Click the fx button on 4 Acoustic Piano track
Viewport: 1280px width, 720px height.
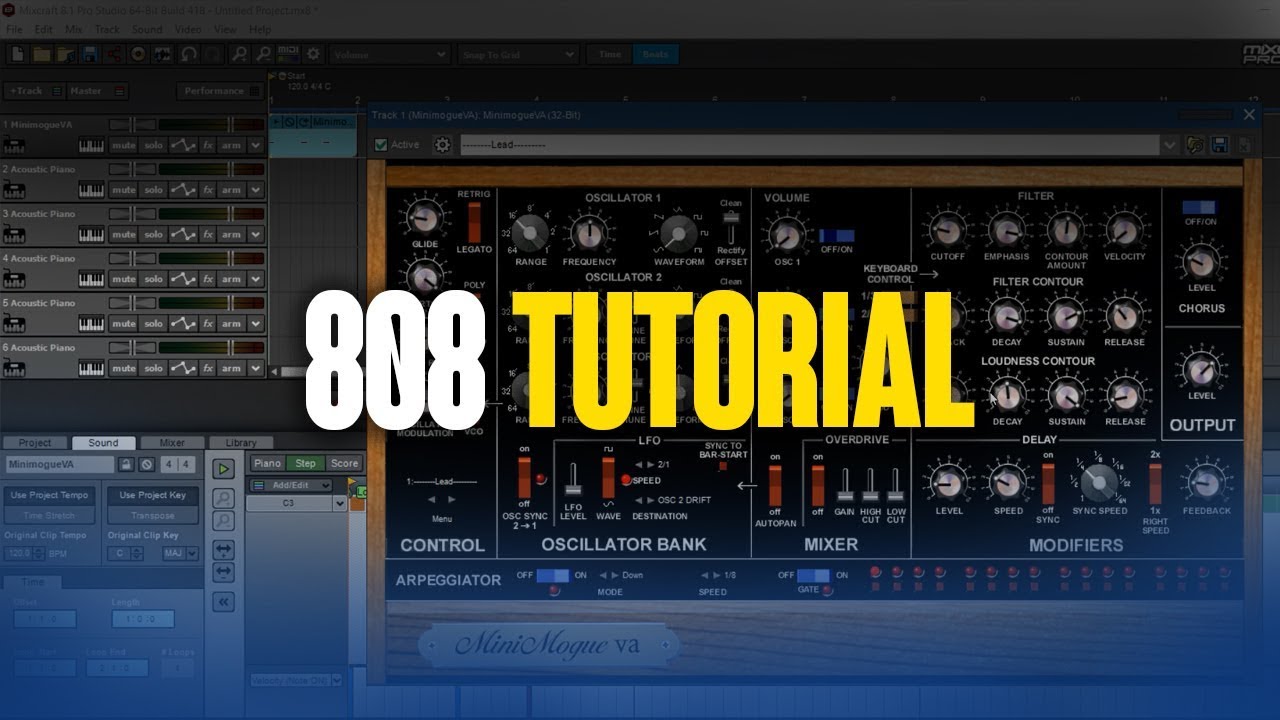point(208,279)
